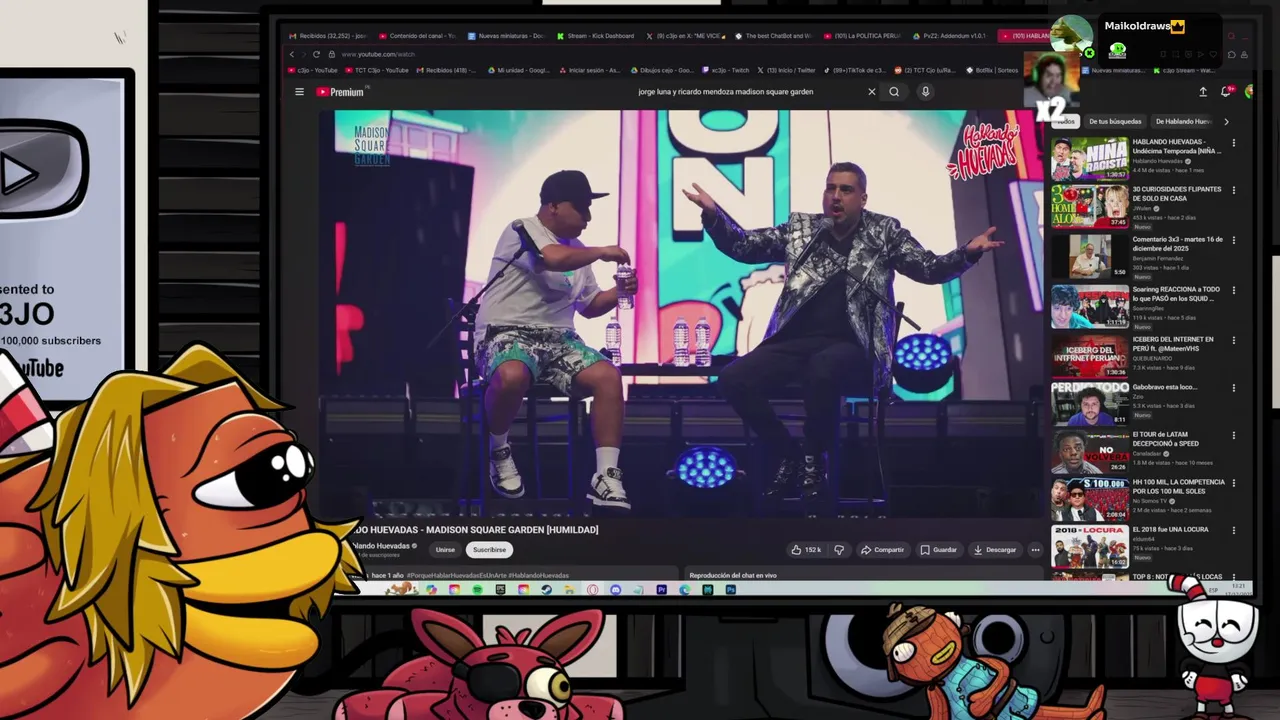The width and height of the screenshot is (1280, 720).
Task: Open options menu for HABLANDO HUEVADAS Undécima Temporada
Action: [x=1233, y=143]
